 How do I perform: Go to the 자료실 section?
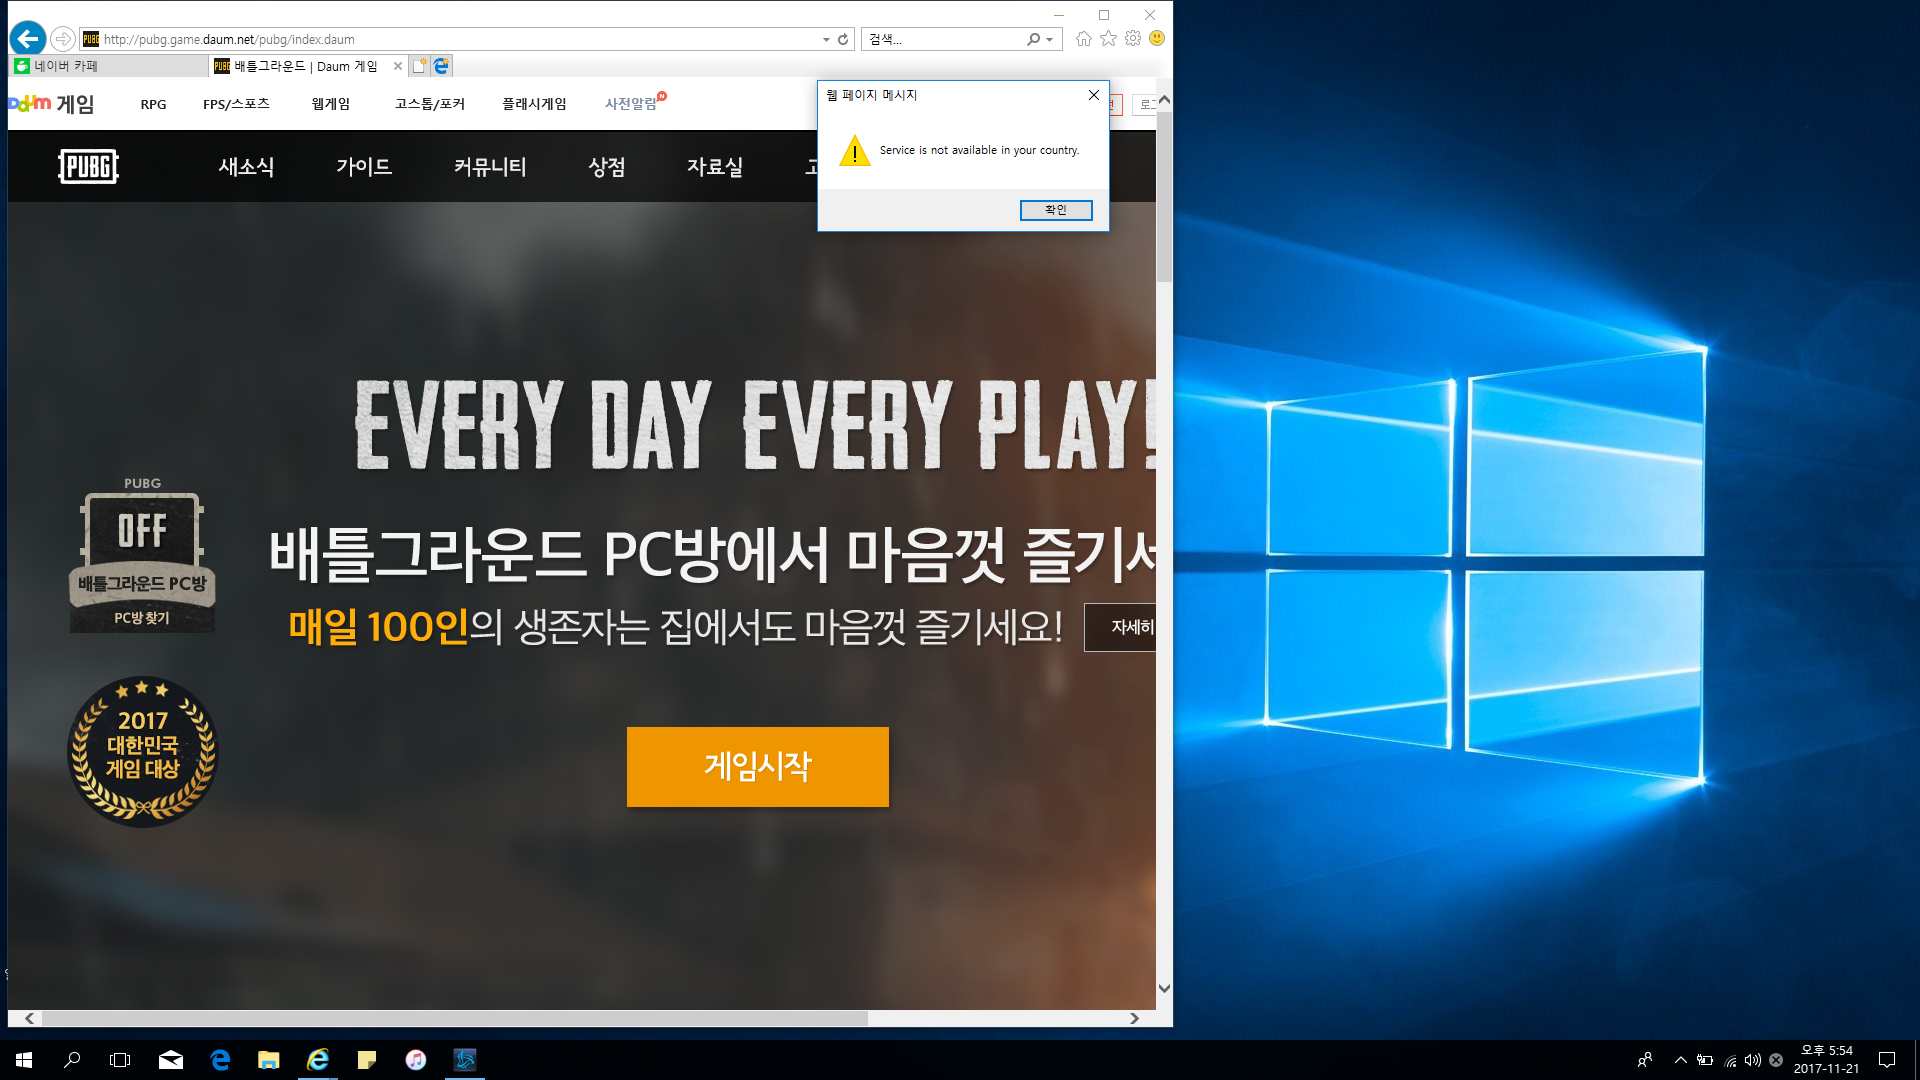pos(715,167)
